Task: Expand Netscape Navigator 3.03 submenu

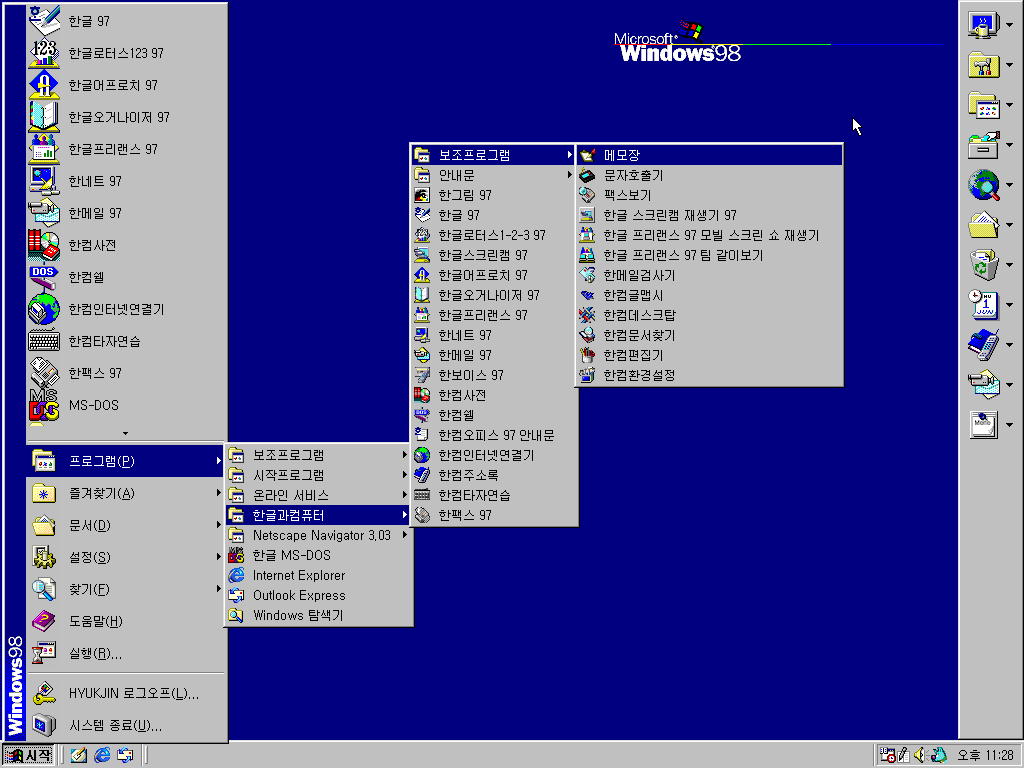Action: [319, 536]
